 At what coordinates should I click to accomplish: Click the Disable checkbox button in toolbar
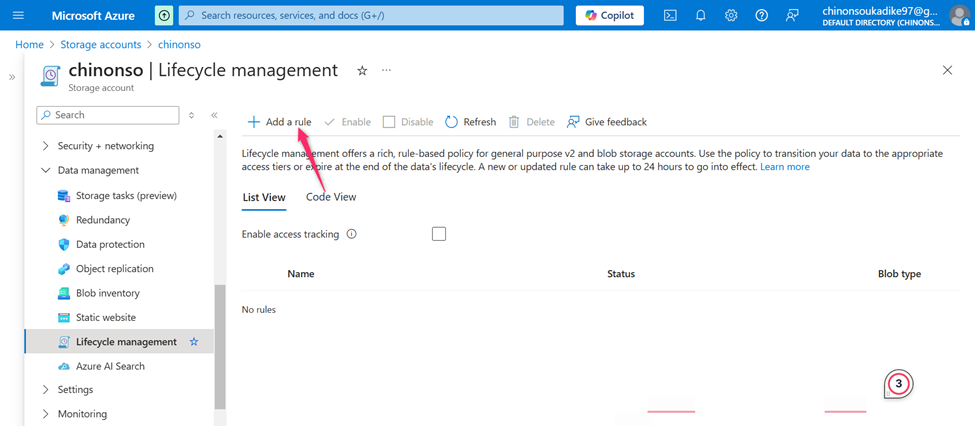click(x=408, y=122)
